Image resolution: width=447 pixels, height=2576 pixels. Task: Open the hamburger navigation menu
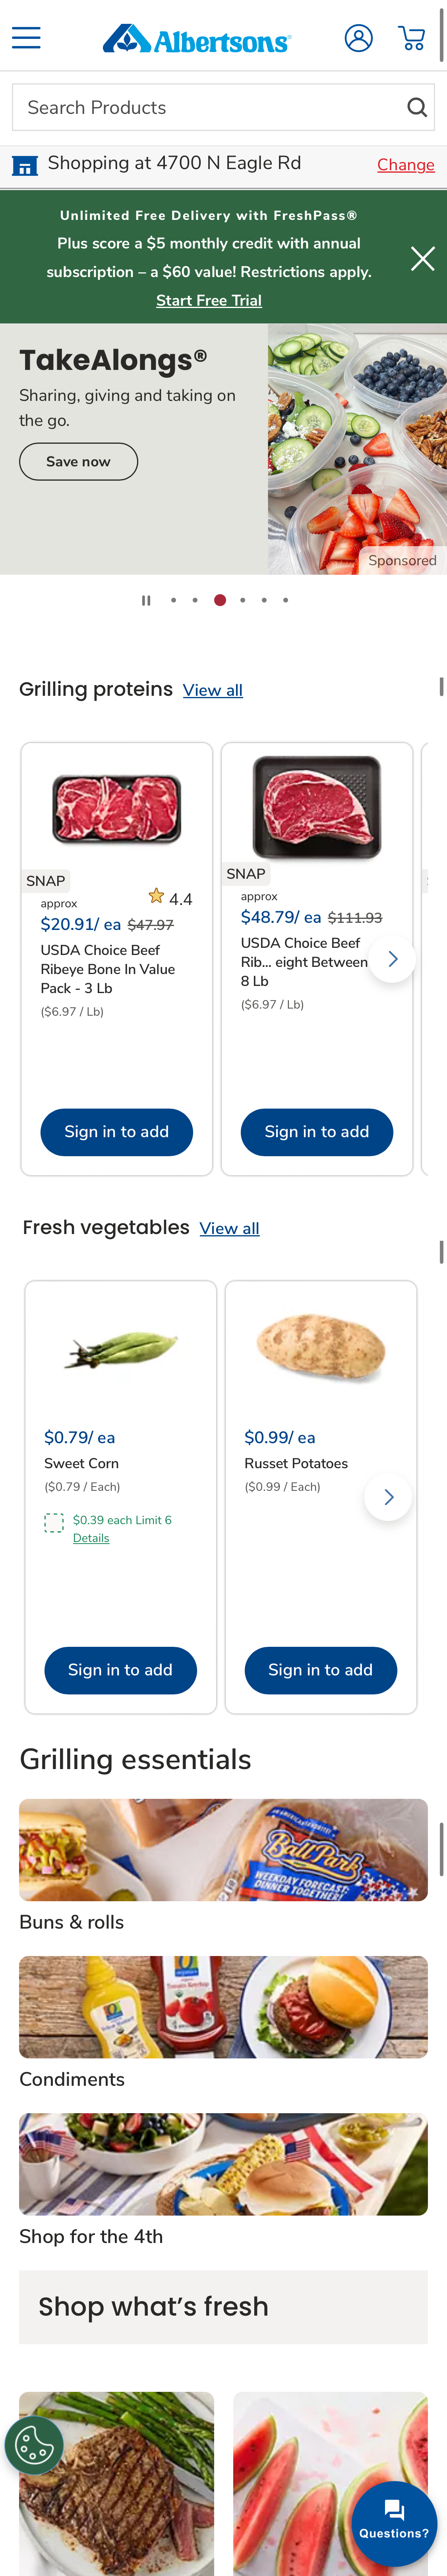tap(25, 38)
